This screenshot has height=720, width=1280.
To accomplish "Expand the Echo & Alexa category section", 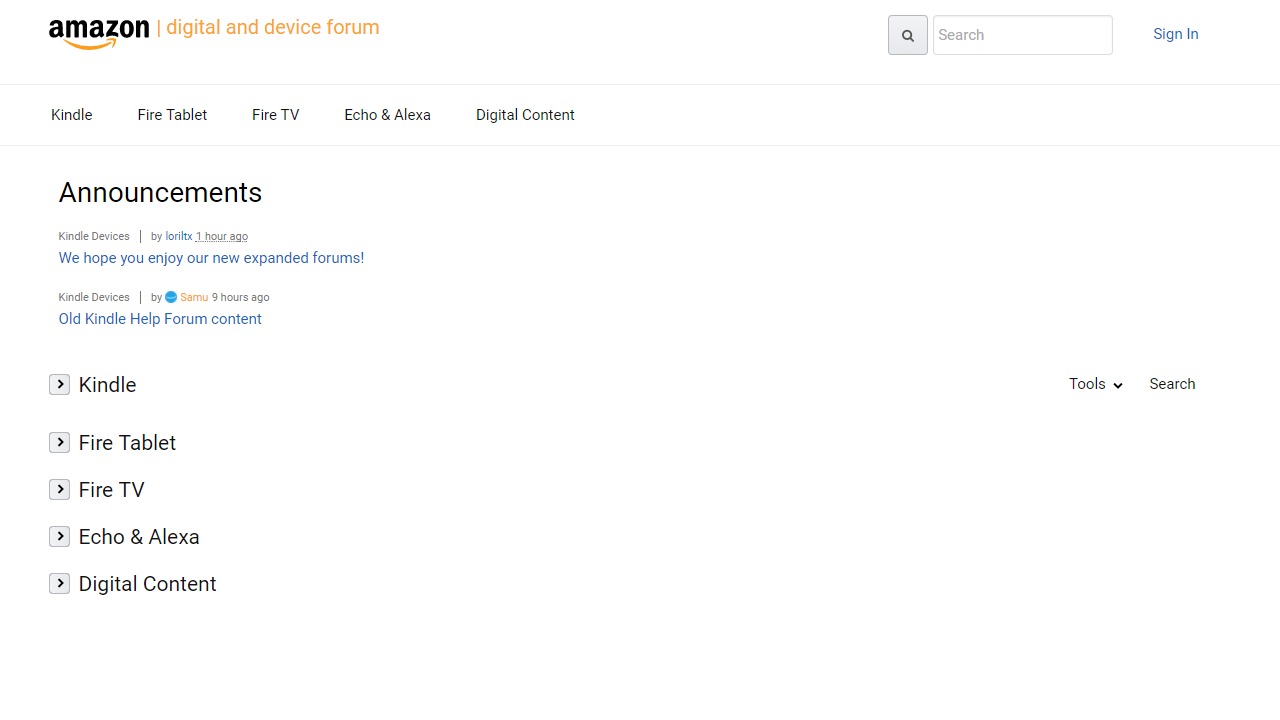I will 60,536.
